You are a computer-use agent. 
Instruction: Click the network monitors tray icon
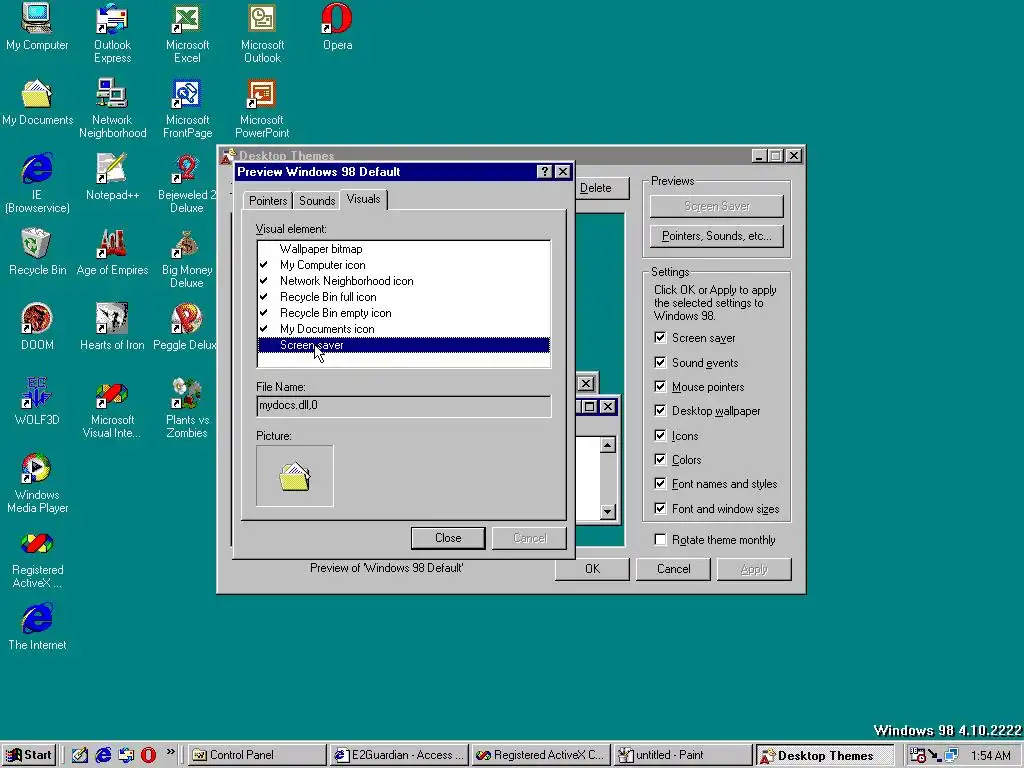coord(952,756)
